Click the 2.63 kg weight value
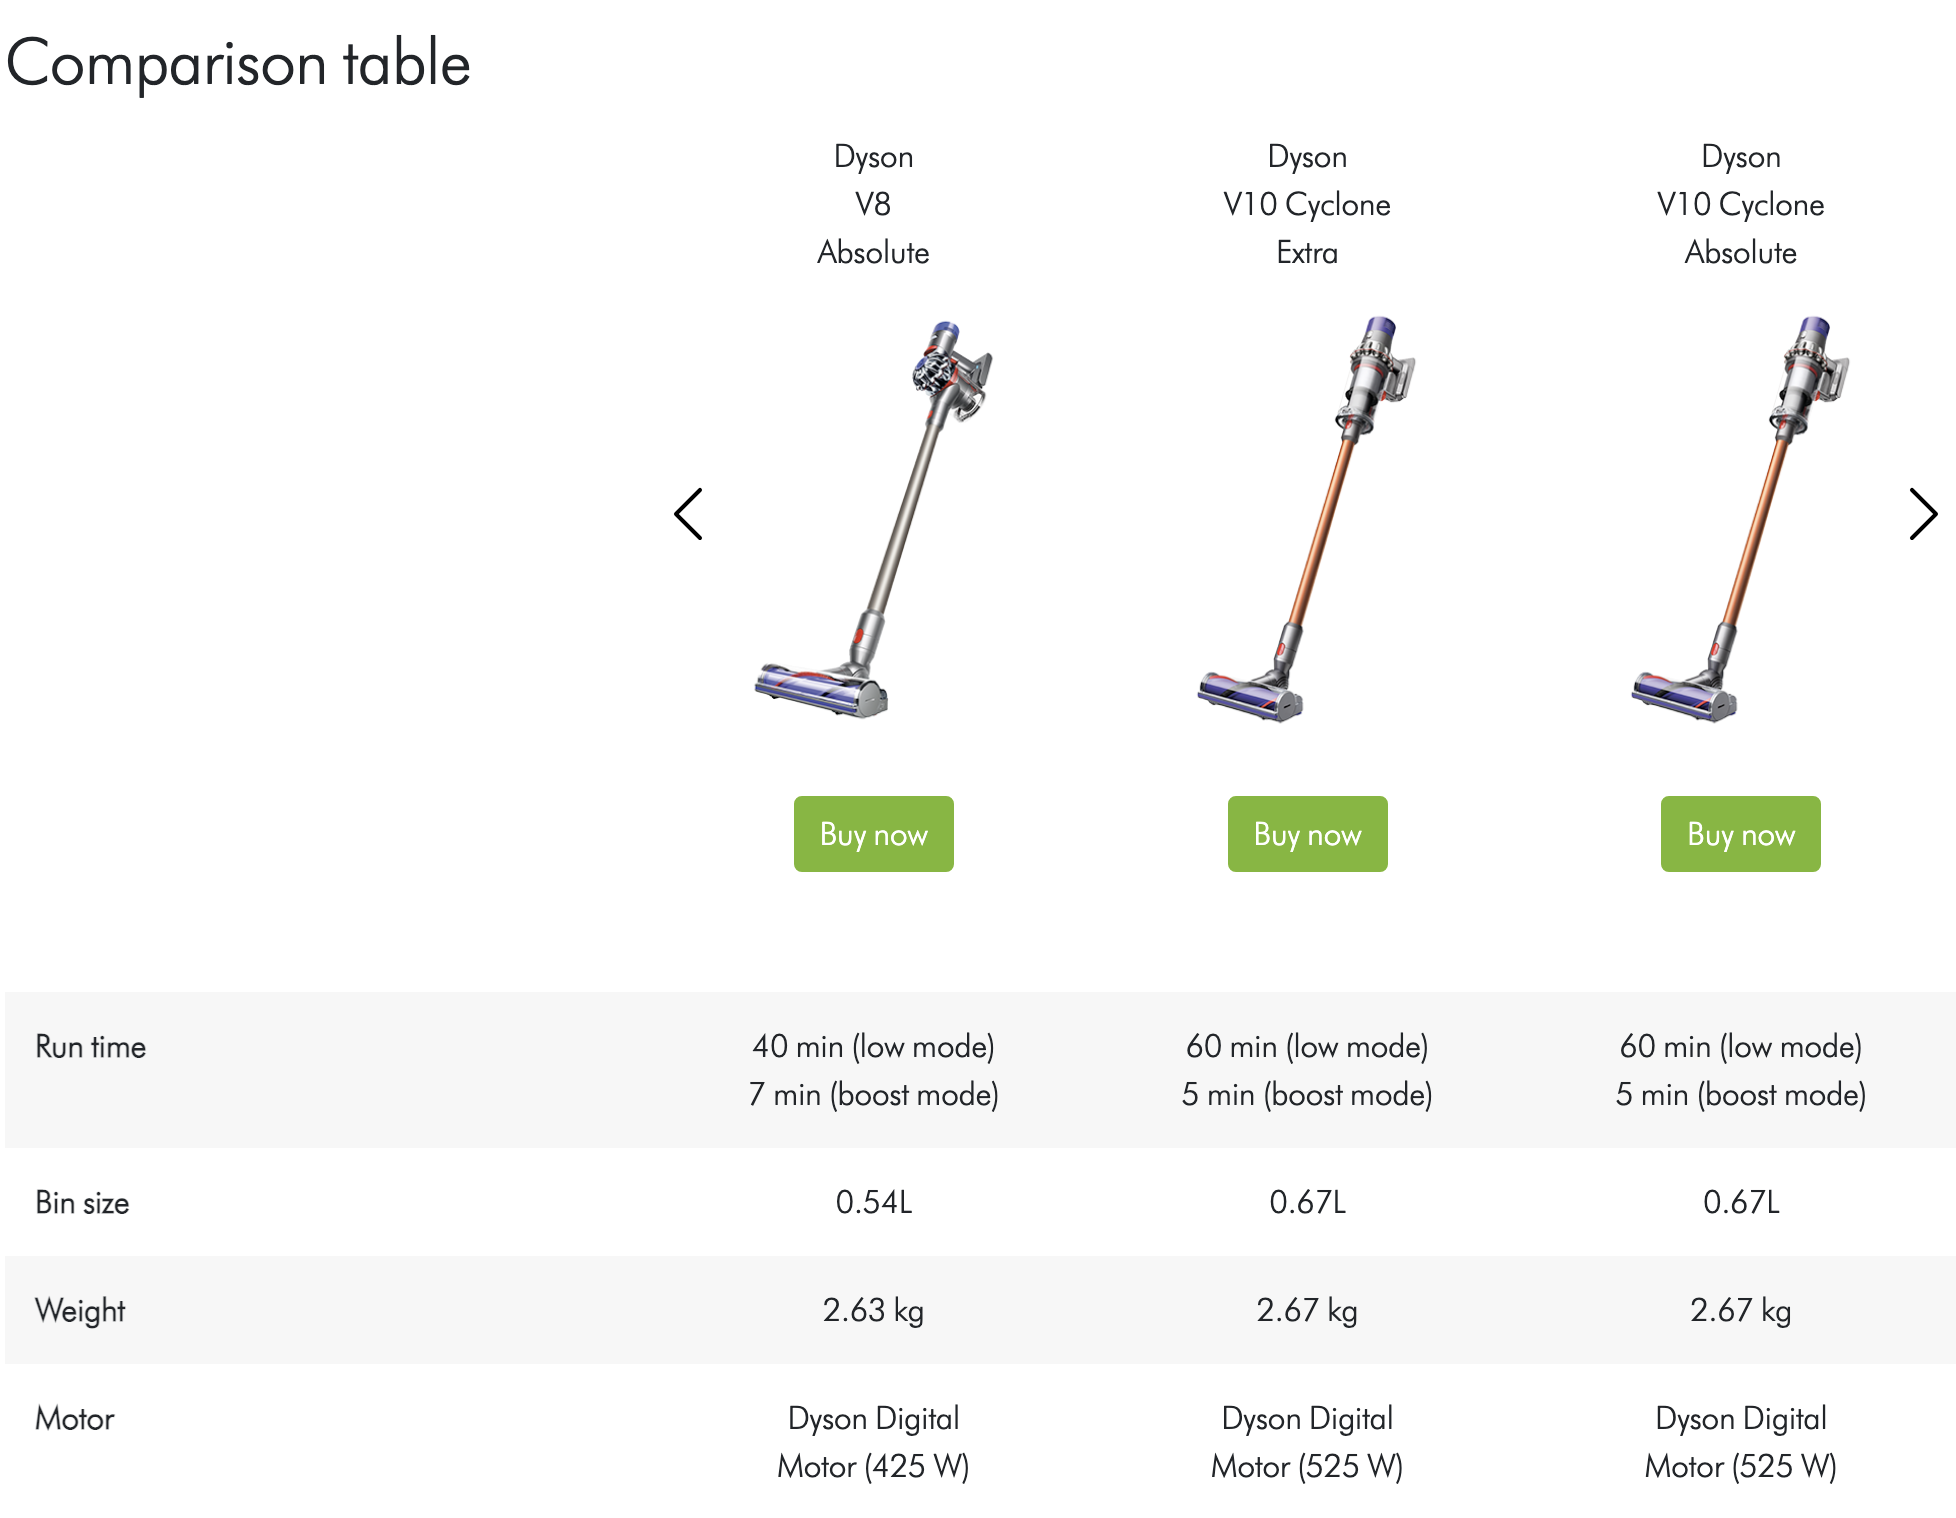The height and width of the screenshot is (1518, 1956). pyautogui.click(x=873, y=1310)
